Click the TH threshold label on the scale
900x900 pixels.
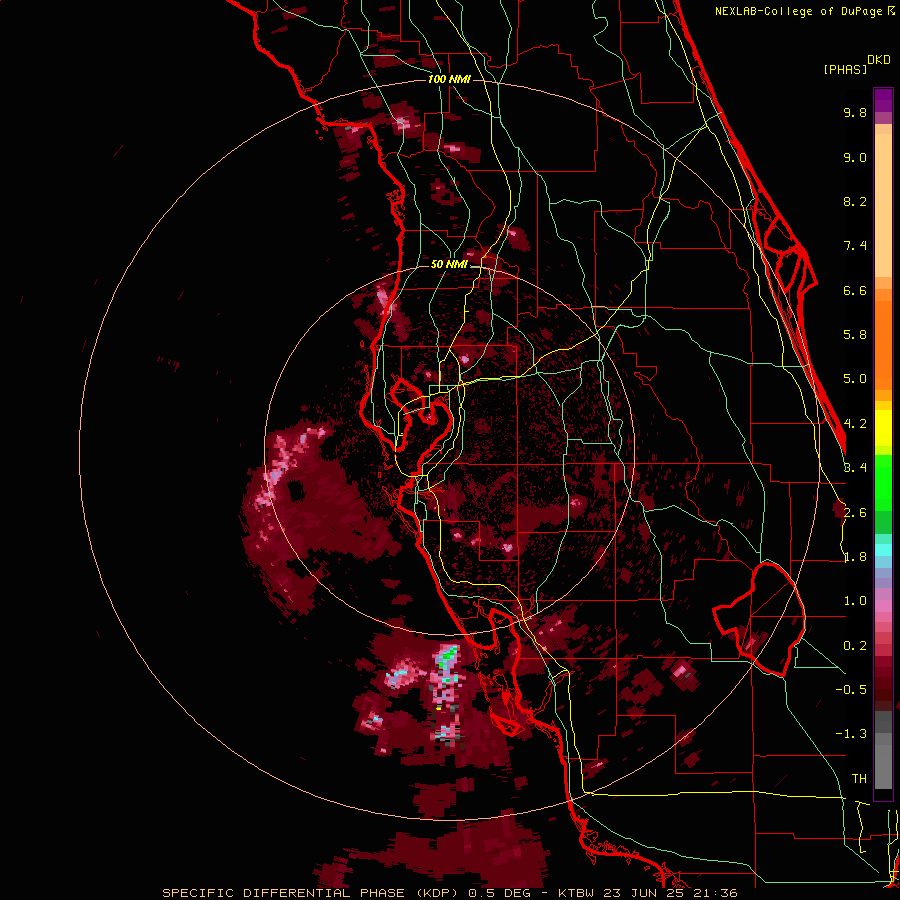point(859,779)
